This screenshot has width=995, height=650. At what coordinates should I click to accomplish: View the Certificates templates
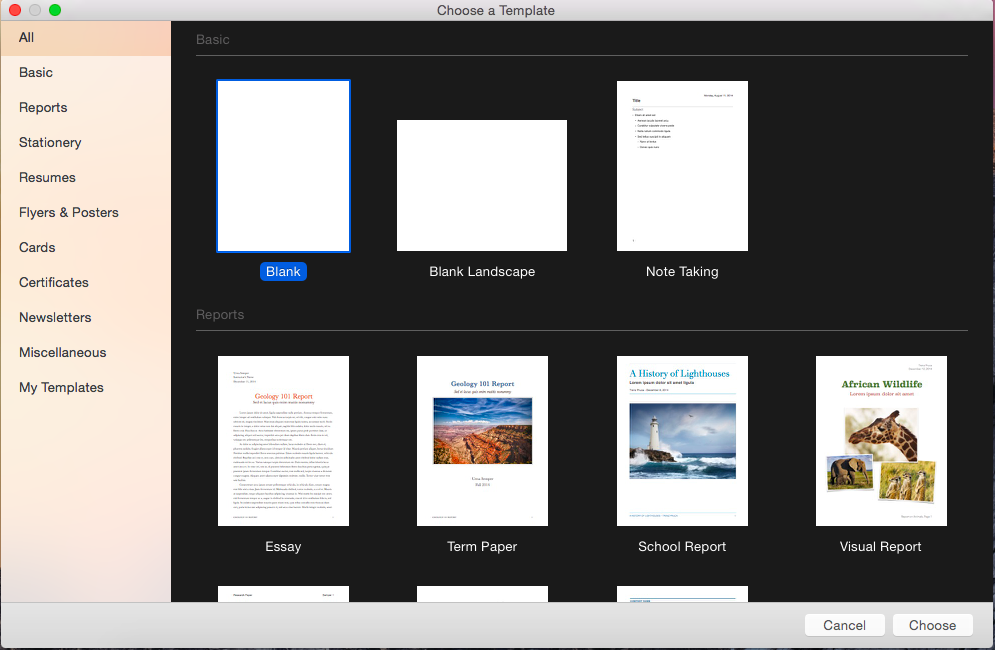[x=54, y=282]
